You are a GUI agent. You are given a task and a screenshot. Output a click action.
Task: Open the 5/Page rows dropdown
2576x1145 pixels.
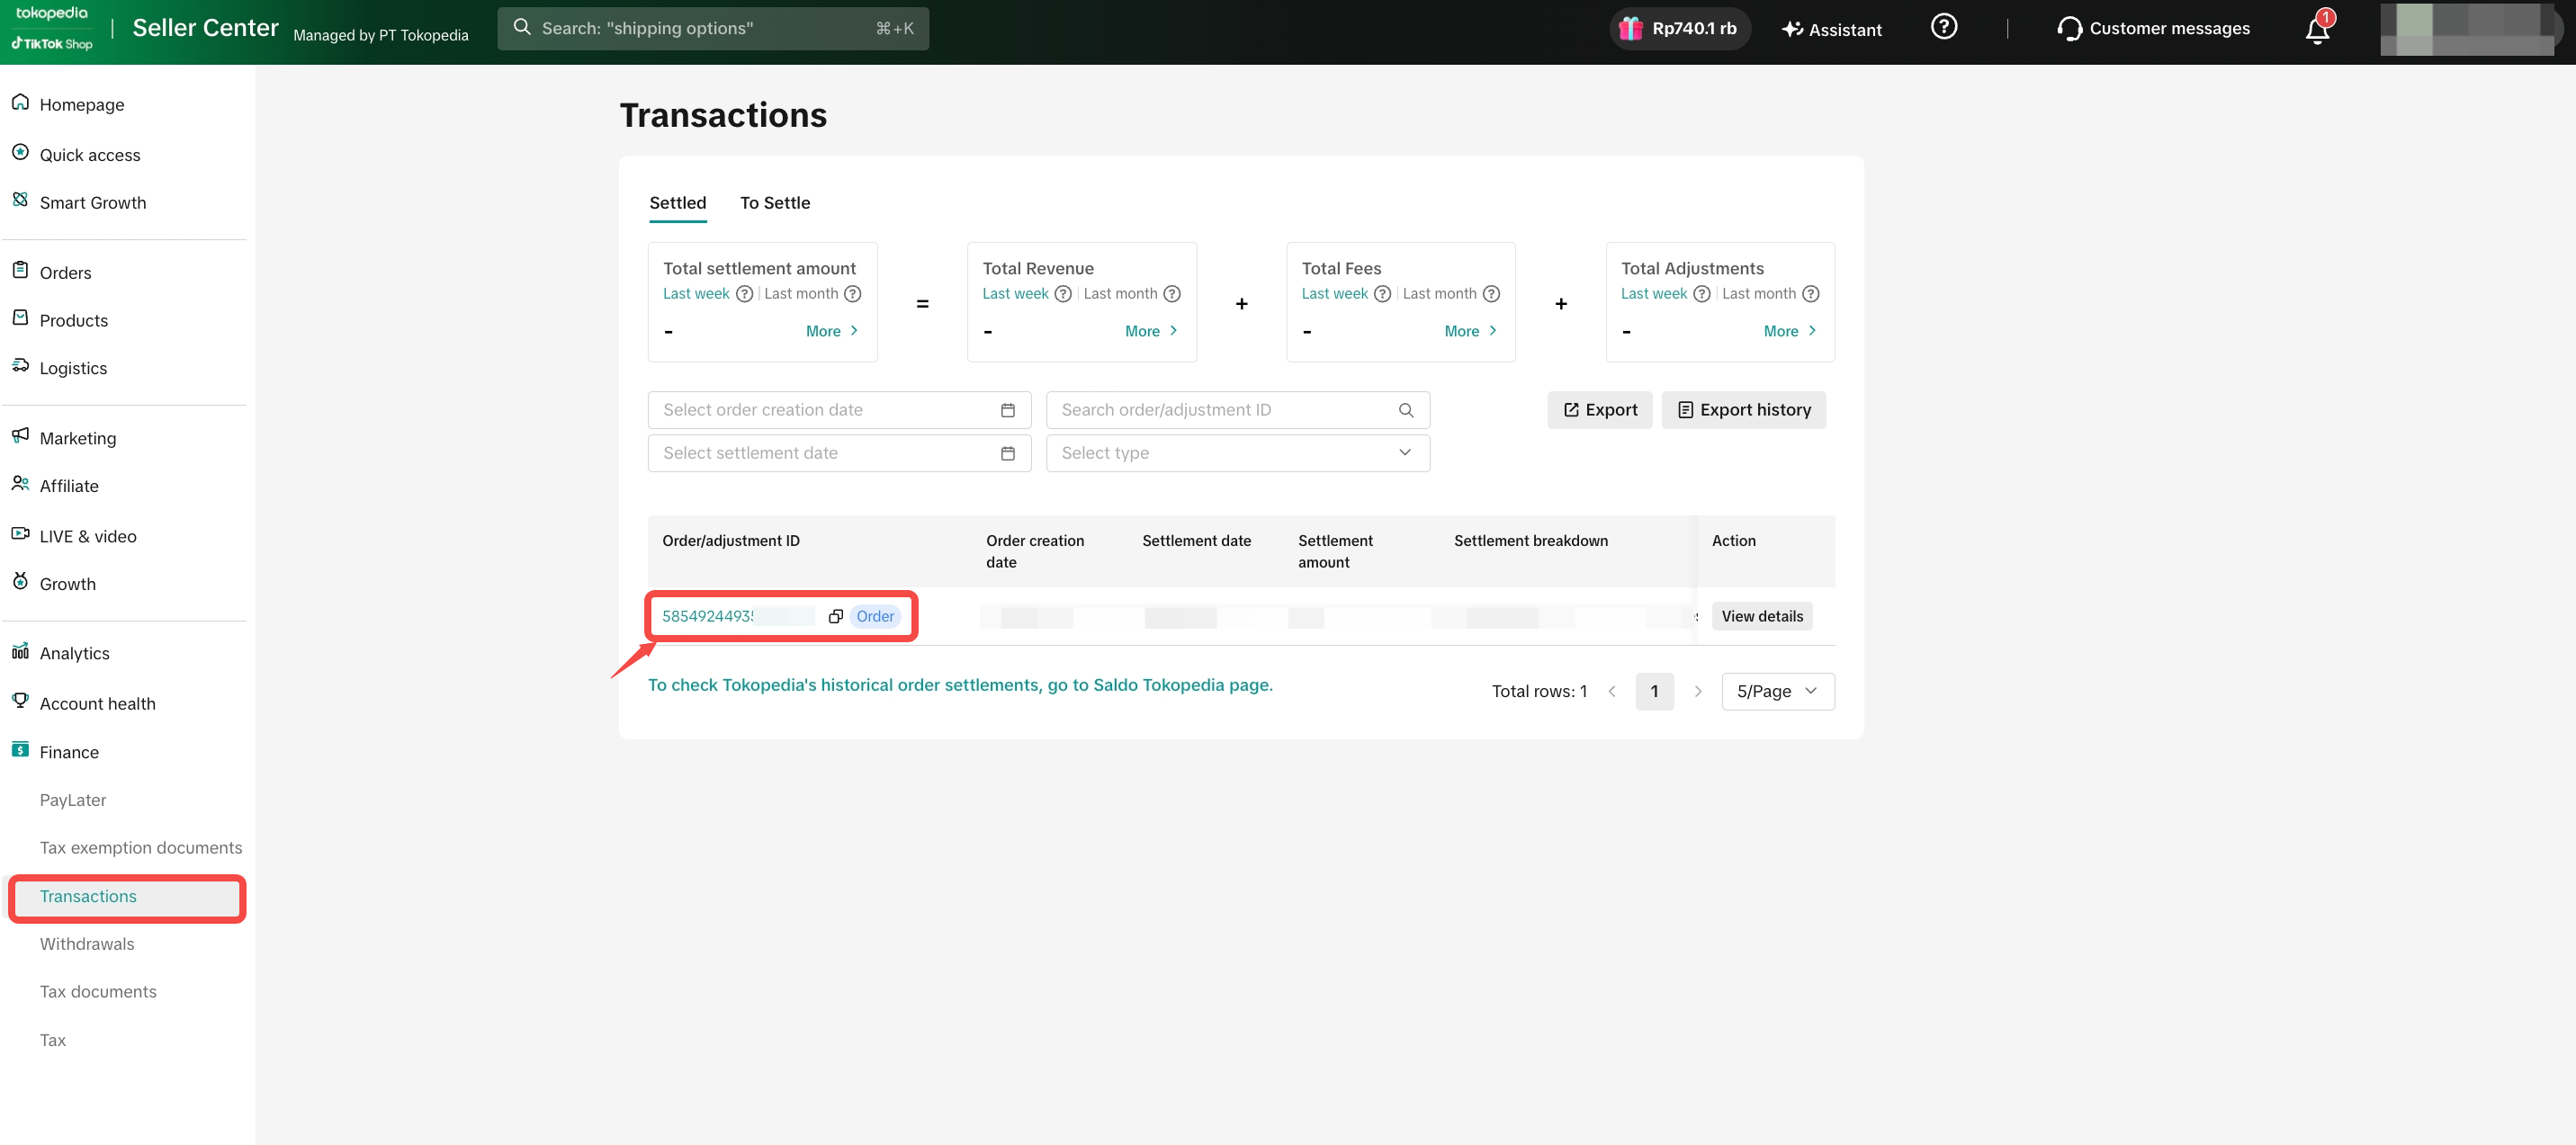pyautogui.click(x=1777, y=691)
